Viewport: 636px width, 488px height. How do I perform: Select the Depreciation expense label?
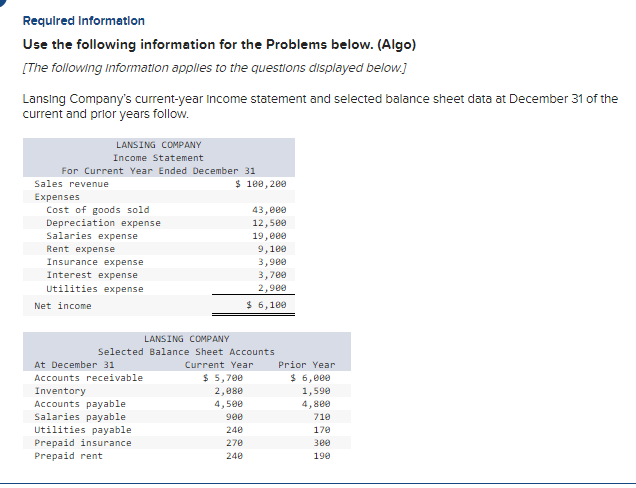click(103, 223)
